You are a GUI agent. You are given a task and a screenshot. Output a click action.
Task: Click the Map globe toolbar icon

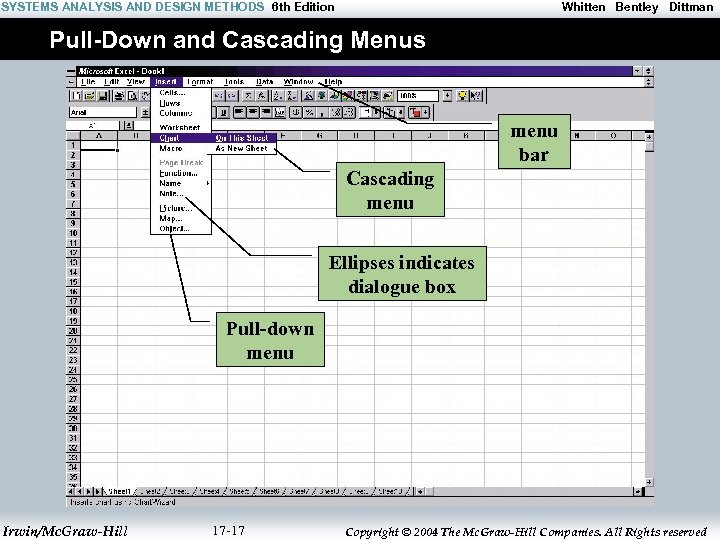(x=321, y=96)
